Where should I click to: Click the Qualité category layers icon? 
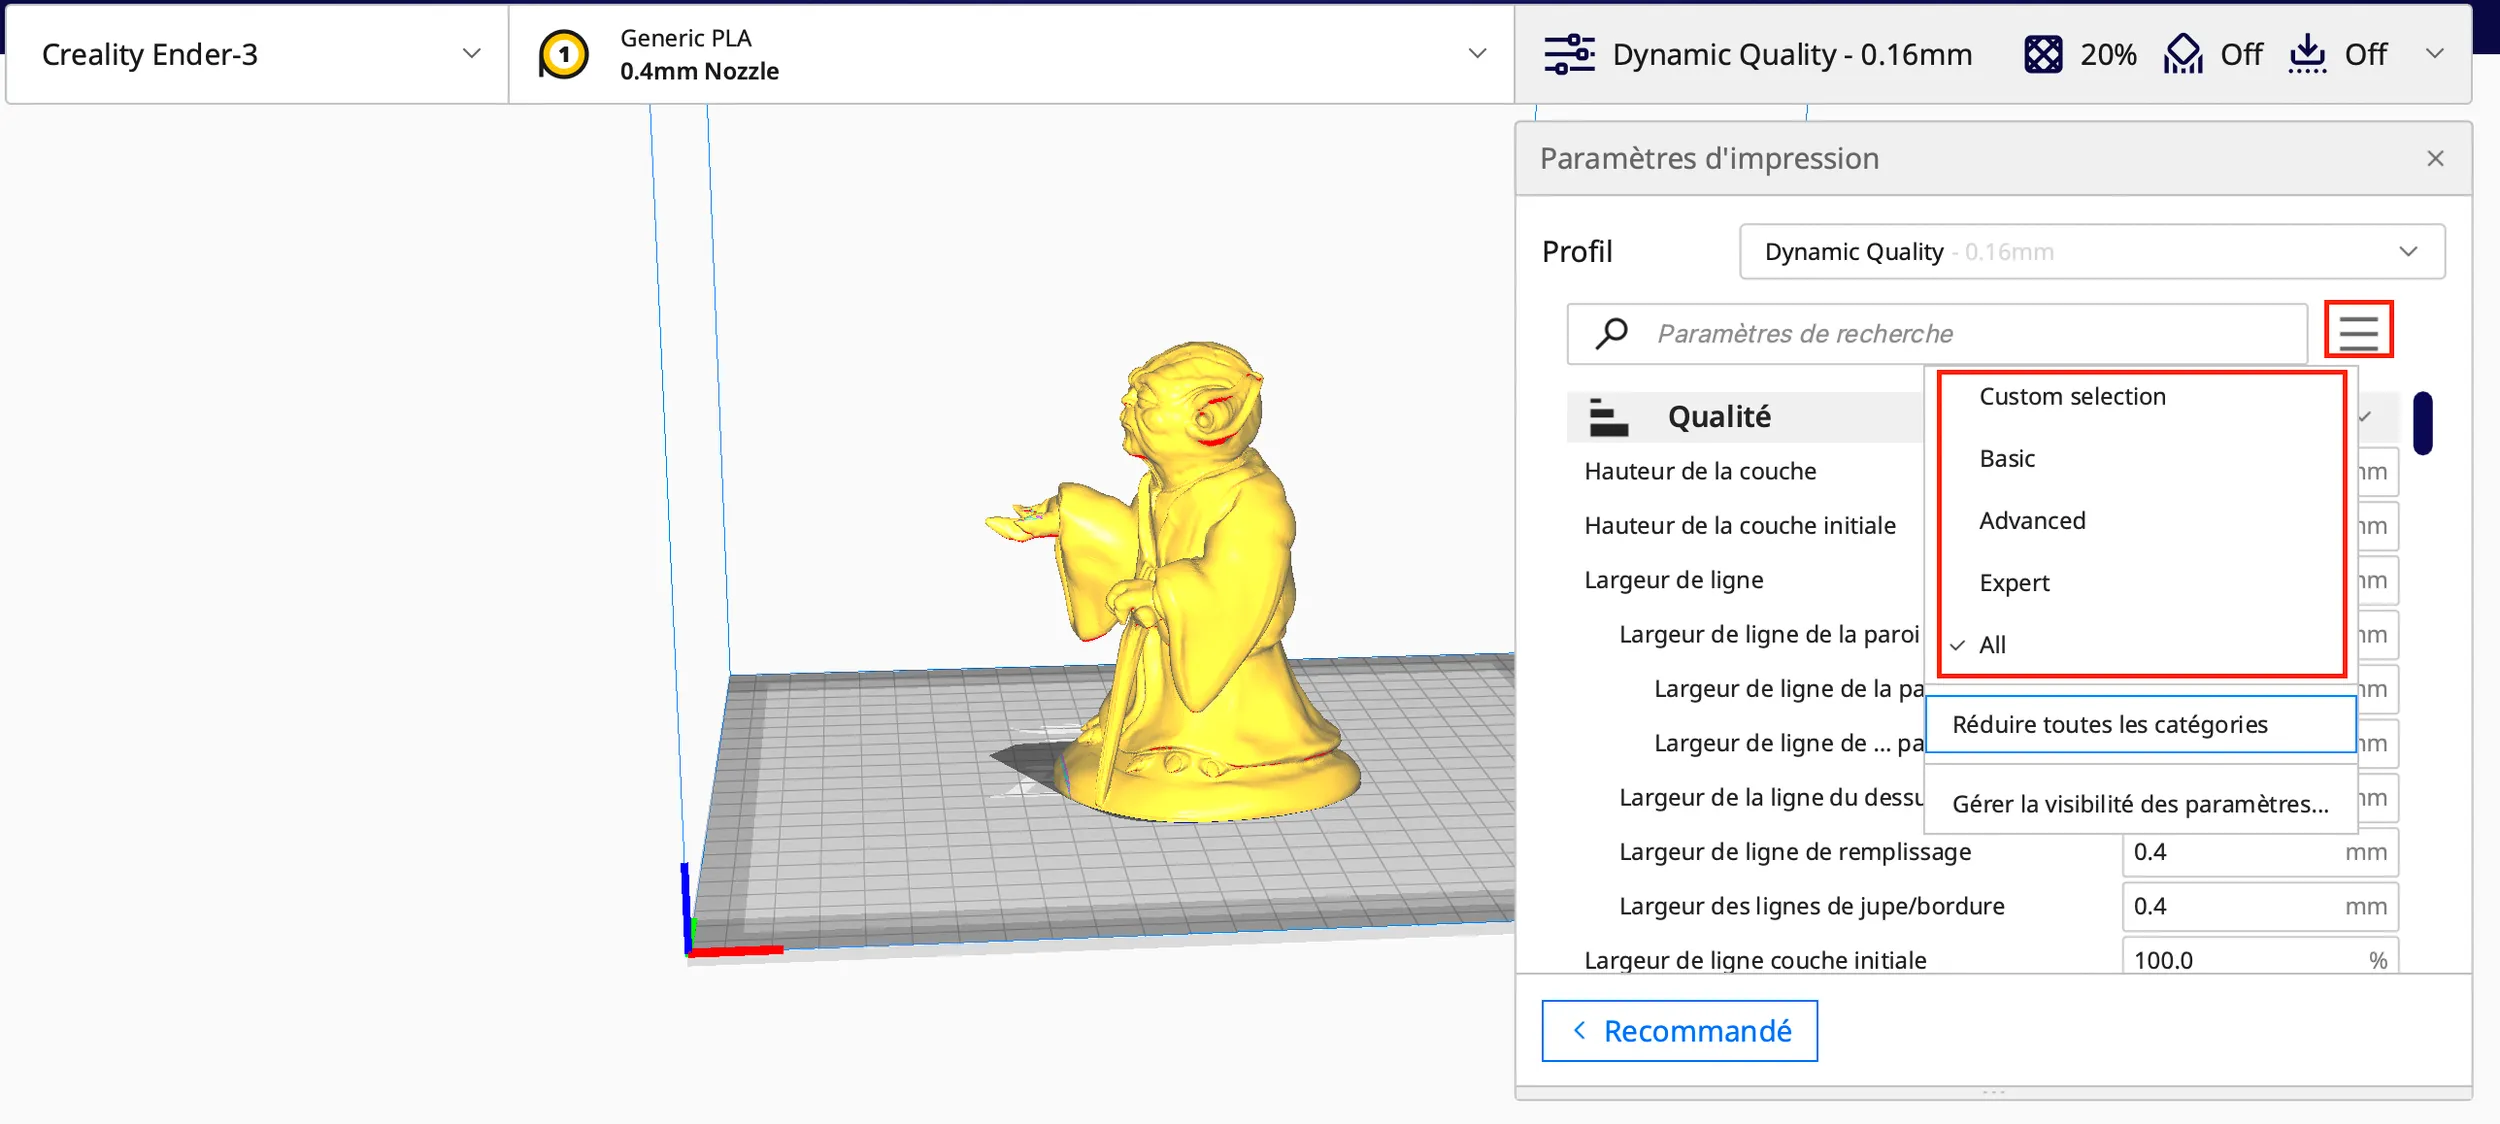[1608, 417]
